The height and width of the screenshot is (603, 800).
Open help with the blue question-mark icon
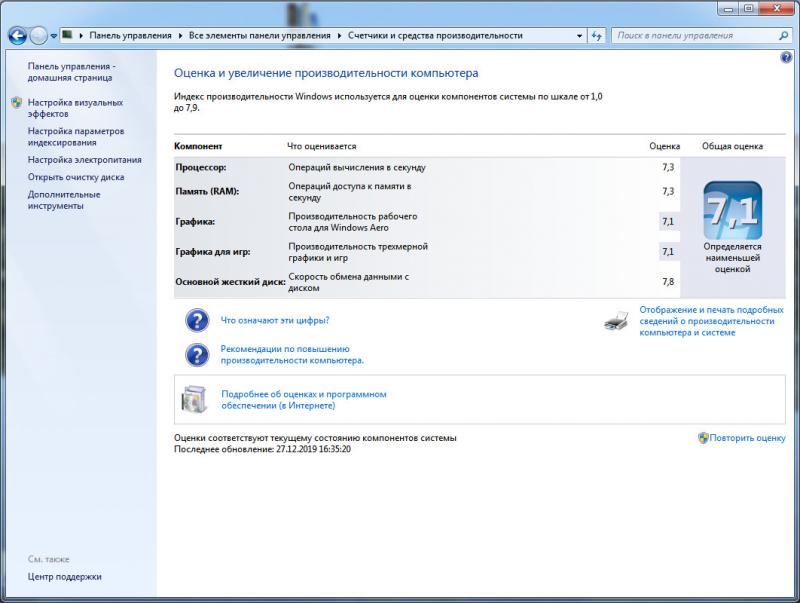tap(786, 57)
